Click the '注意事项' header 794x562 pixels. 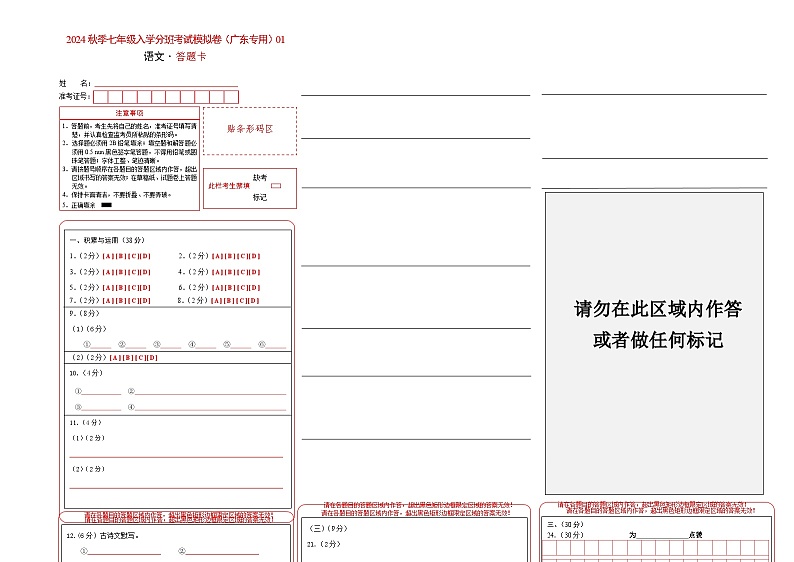[129, 113]
